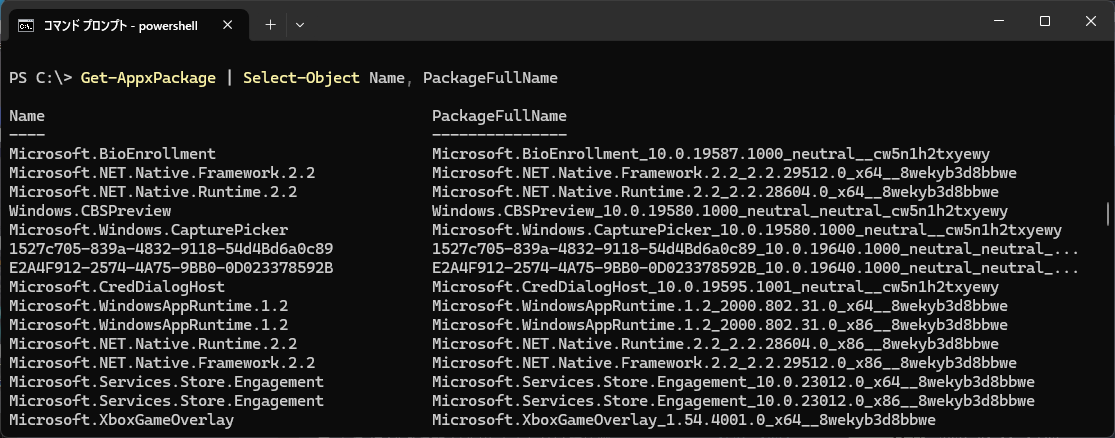Minimize the terminal window
This screenshot has height=438, width=1115.
(x=999, y=21)
